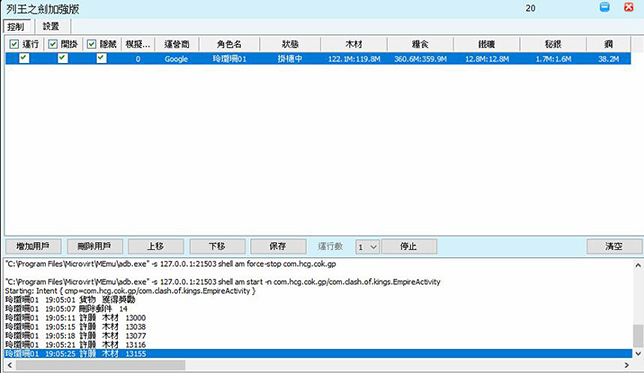Click the 38.2M steel value cell

coord(608,59)
